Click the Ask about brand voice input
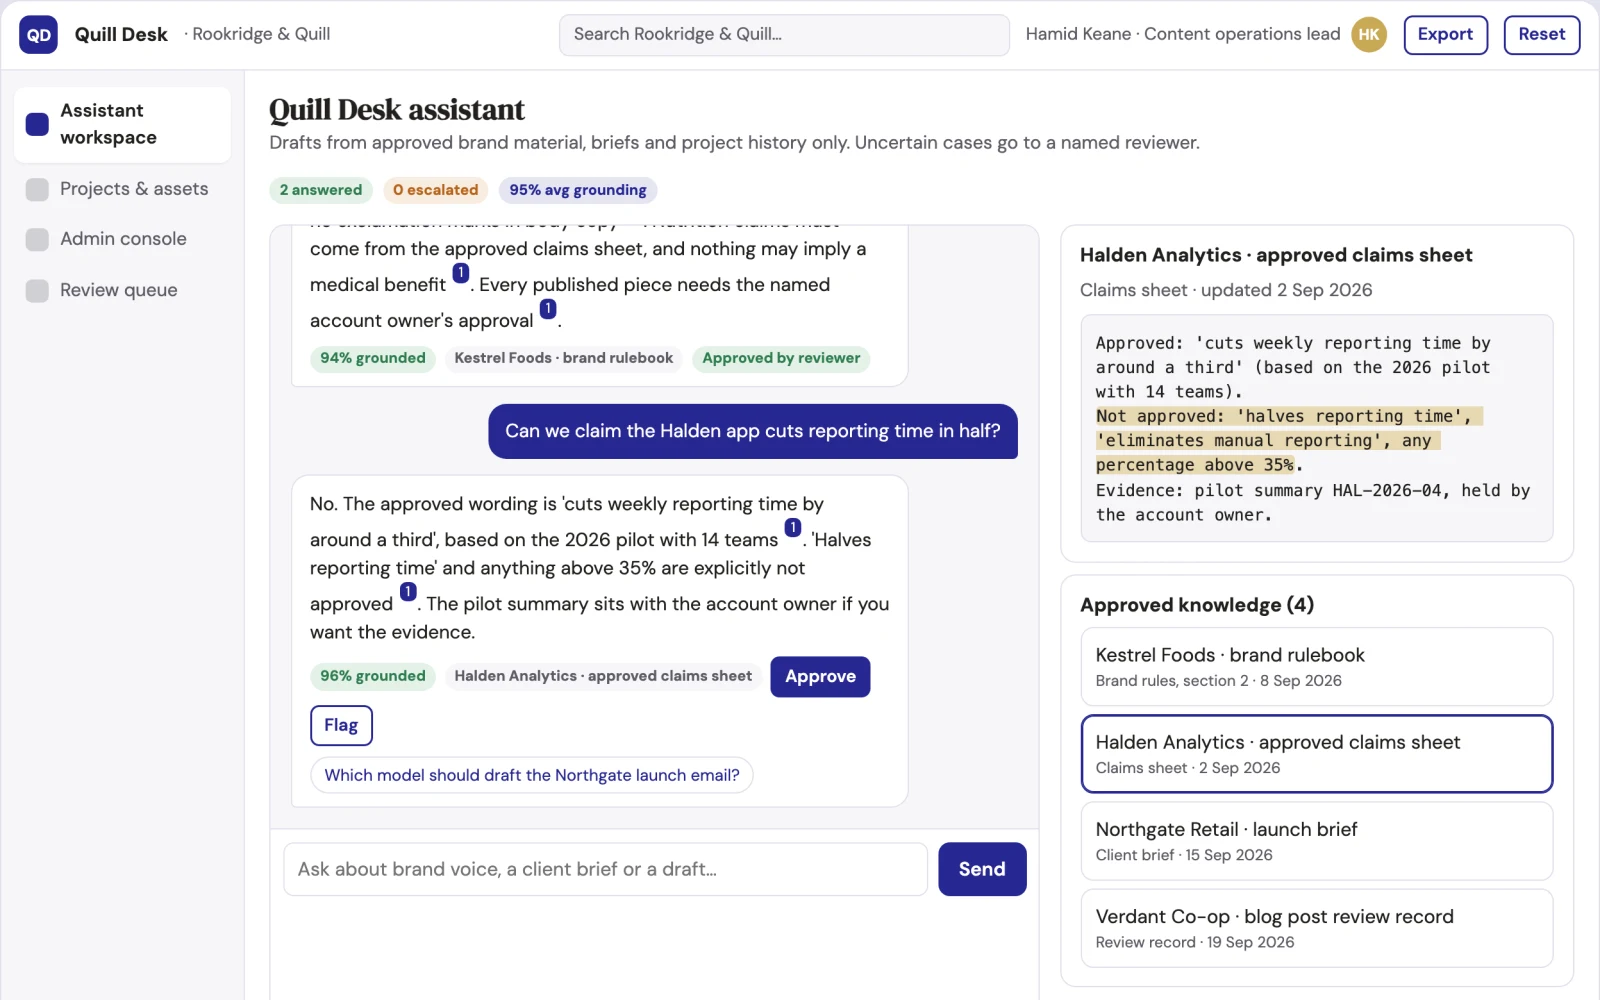 (x=605, y=869)
